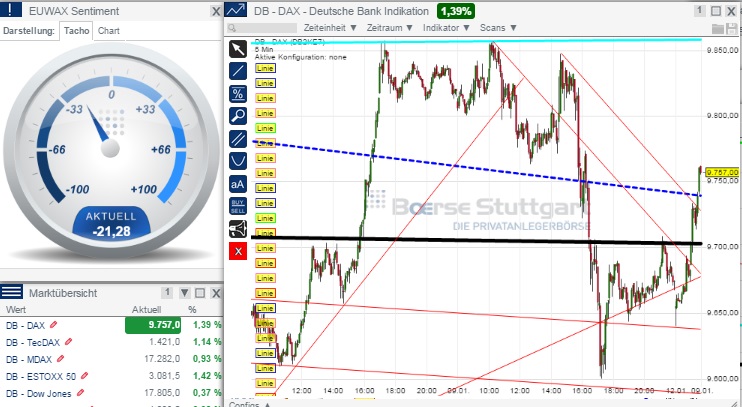Viewport: 742px width, 407px height.
Task: Click the exclamation icon of EUWAX Sentiment
Action: 11,9
